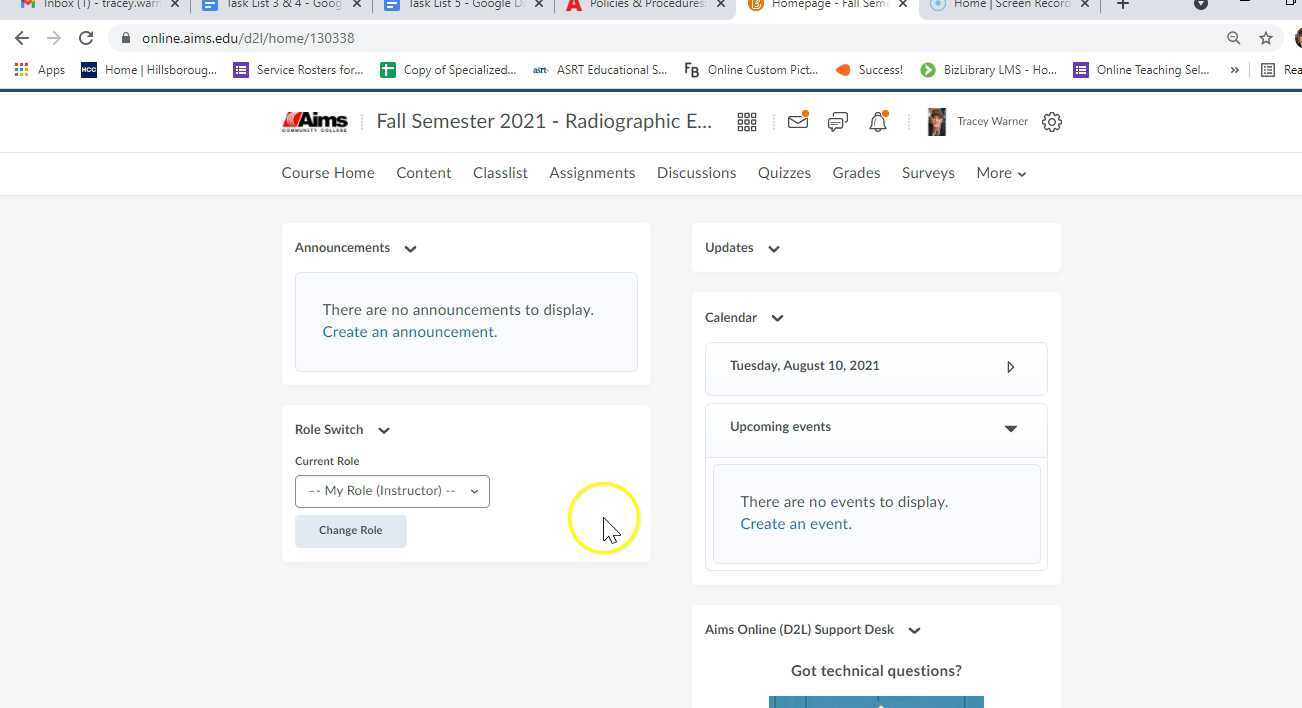Expand the Announcements widget chevron
This screenshot has width=1302, height=708.
409,248
